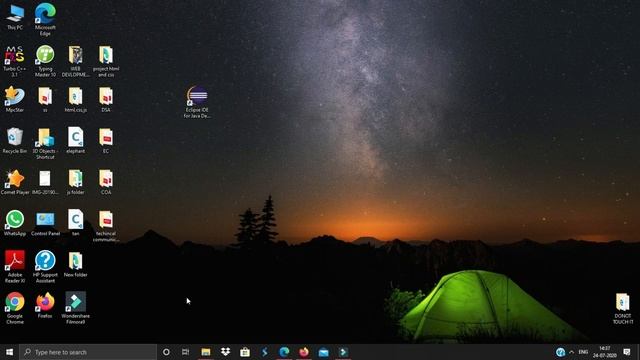The height and width of the screenshot is (360, 640).
Task: Select the IMG-20190... file
Action: (x=45, y=182)
